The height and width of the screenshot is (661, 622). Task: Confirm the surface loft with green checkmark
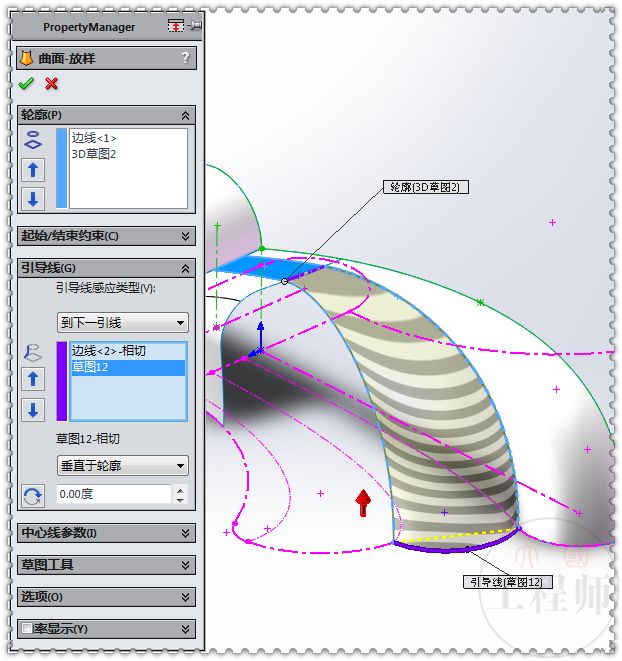(26, 83)
